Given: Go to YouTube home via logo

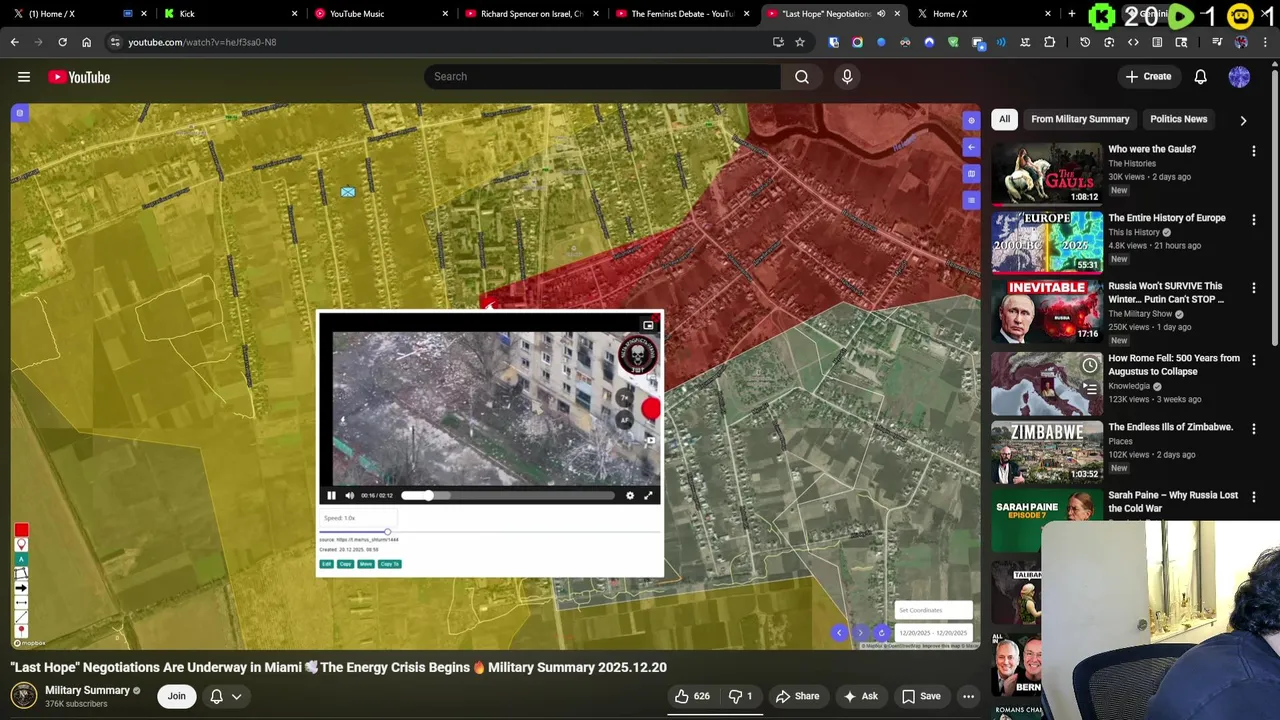Looking at the screenshot, I should click(79, 77).
